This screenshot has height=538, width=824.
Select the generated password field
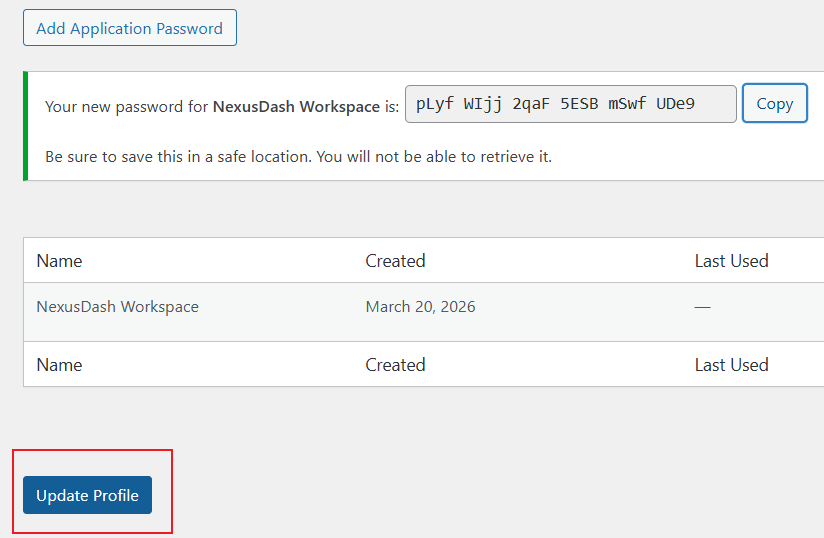pyautogui.click(x=571, y=104)
